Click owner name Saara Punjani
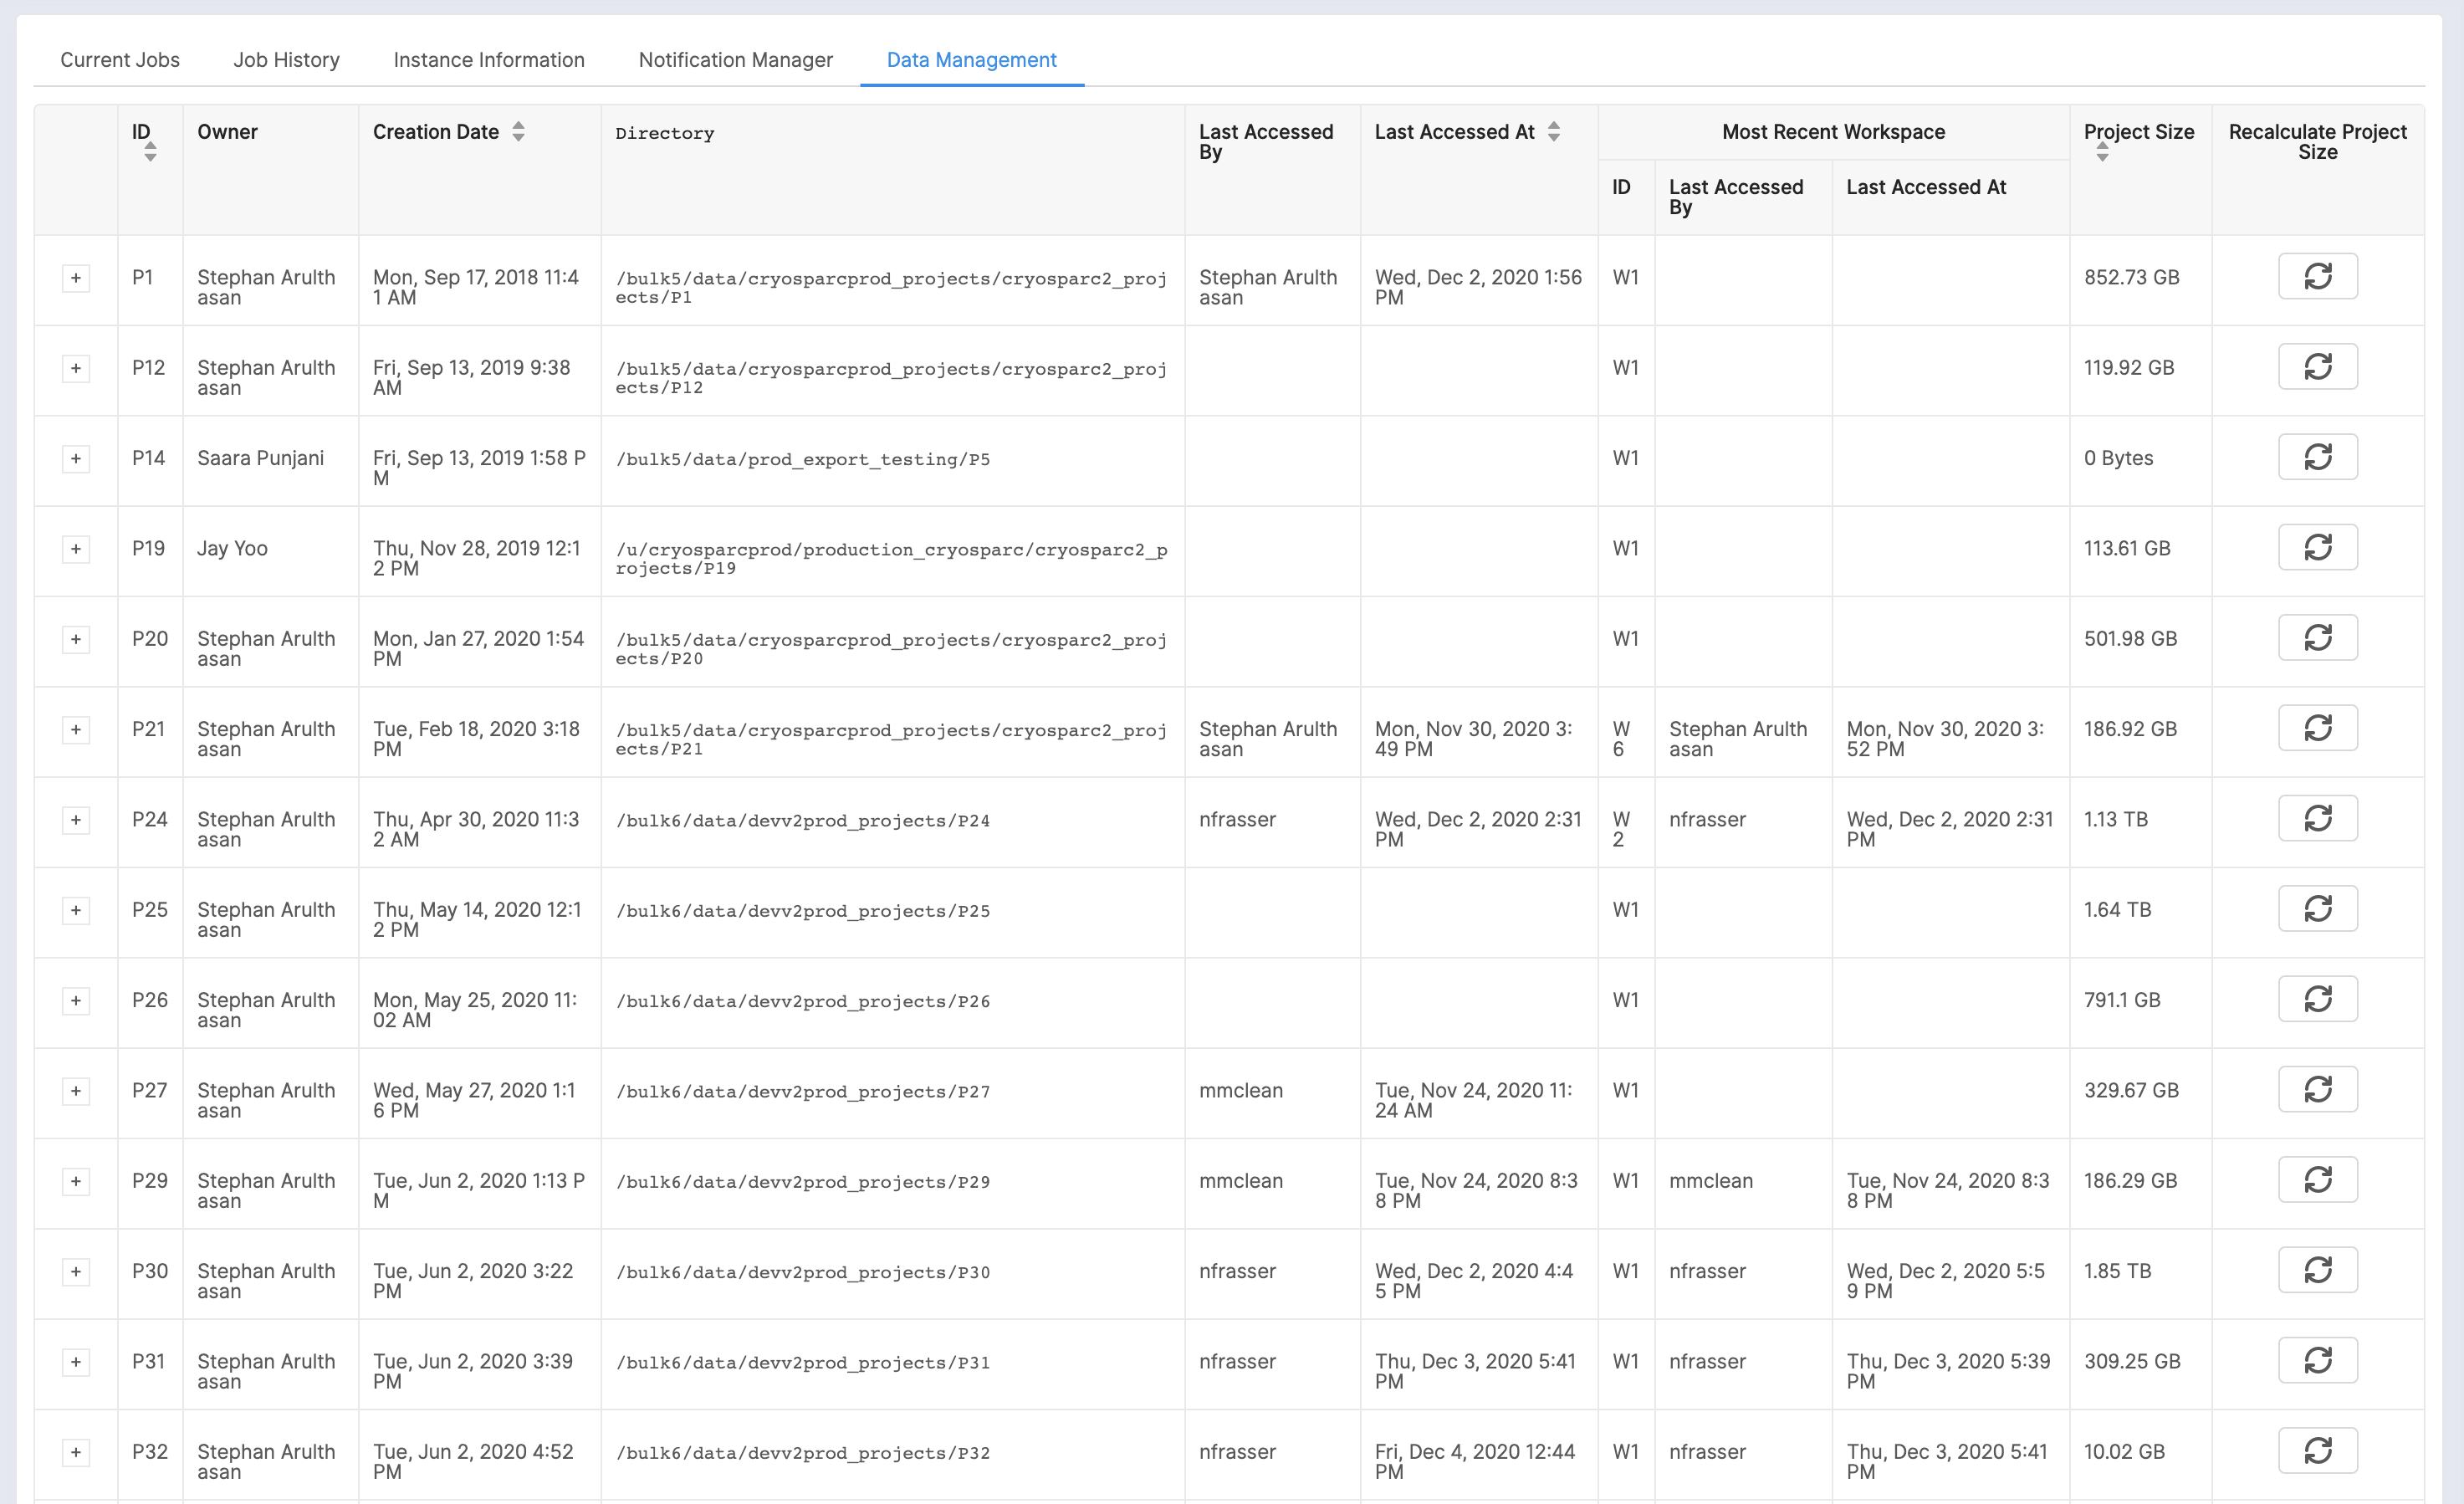The image size is (2464, 1504). (x=261, y=458)
